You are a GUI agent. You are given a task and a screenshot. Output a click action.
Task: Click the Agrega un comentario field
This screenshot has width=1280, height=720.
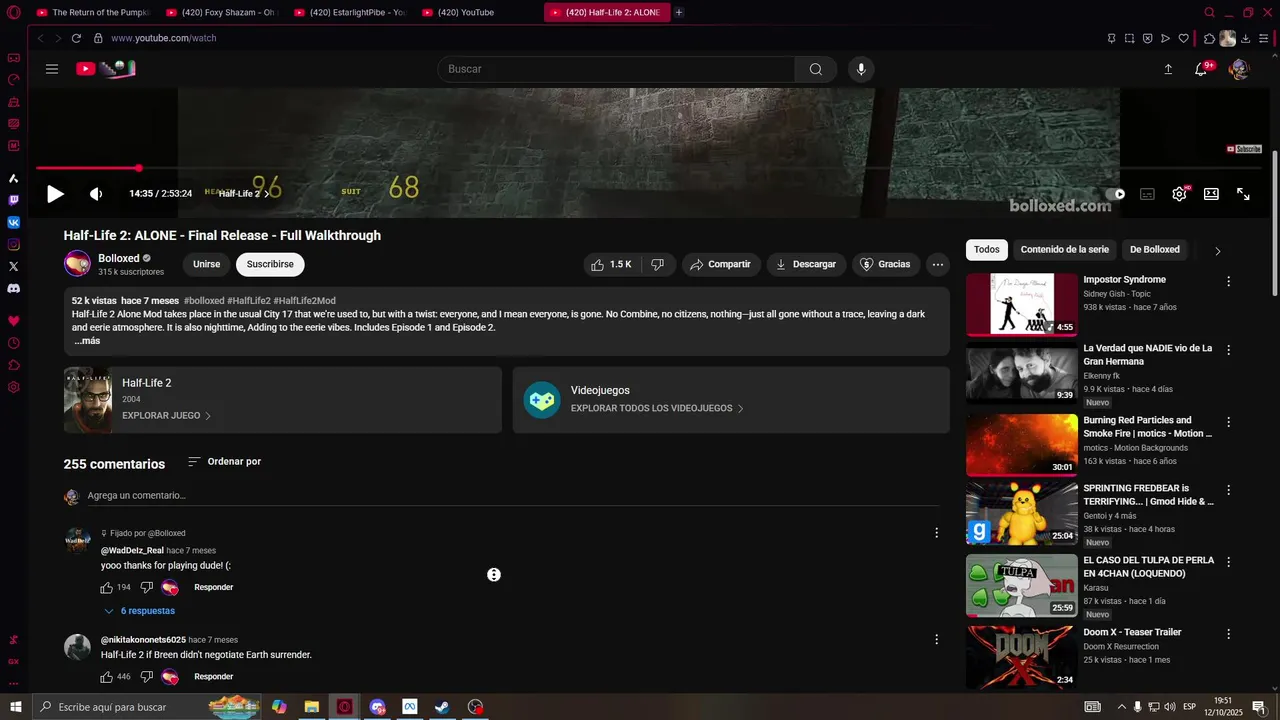tap(512, 496)
